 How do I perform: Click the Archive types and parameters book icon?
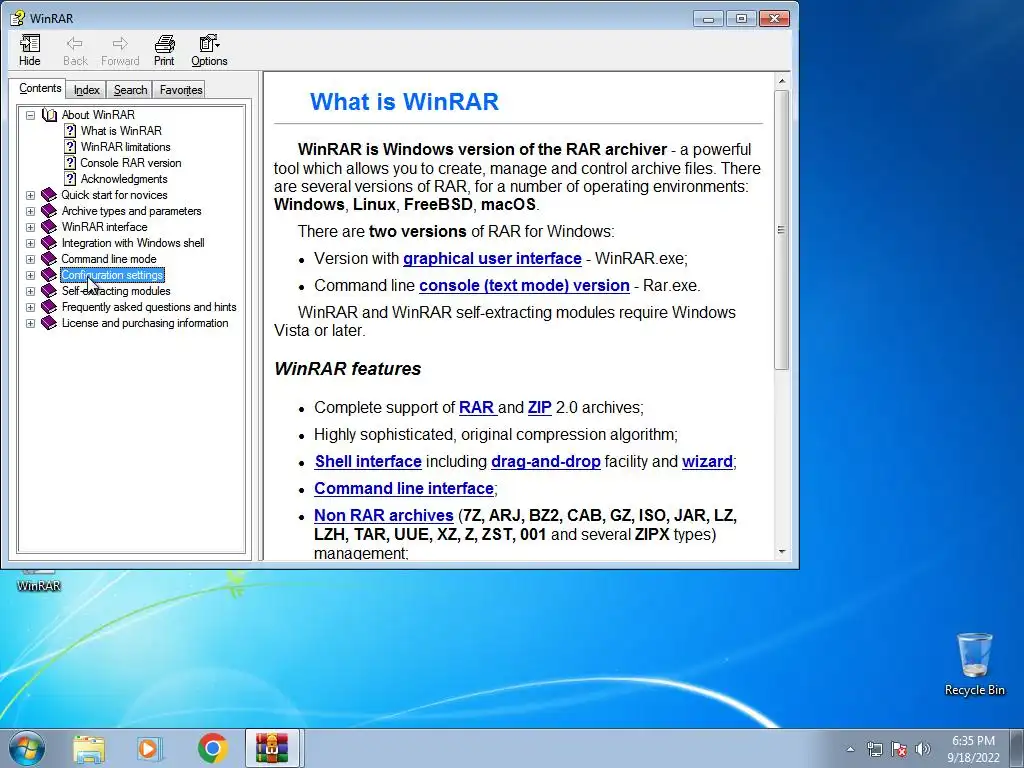(49, 211)
